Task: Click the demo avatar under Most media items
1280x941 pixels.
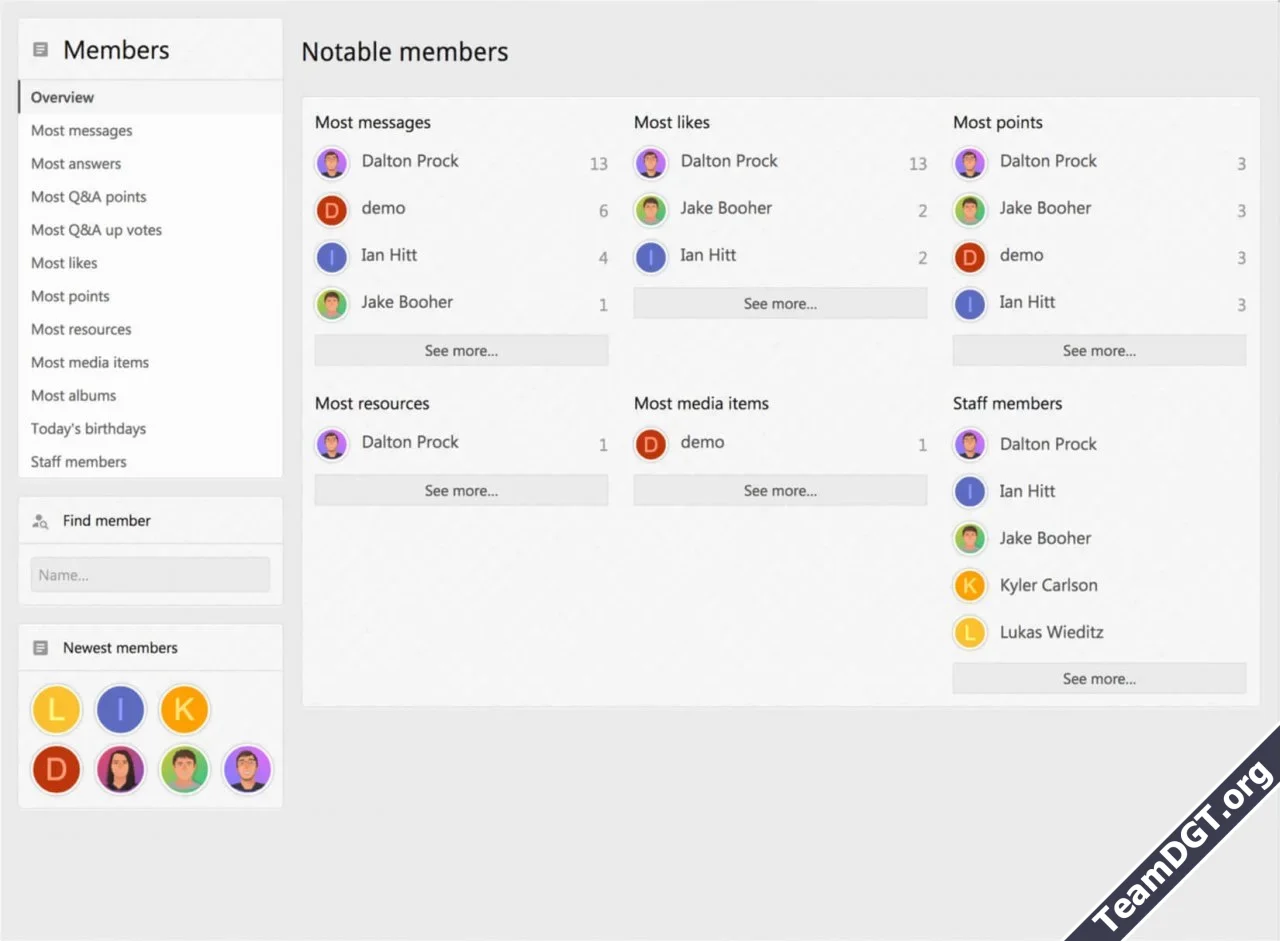Action: pyautogui.click(x=651, y=443)
